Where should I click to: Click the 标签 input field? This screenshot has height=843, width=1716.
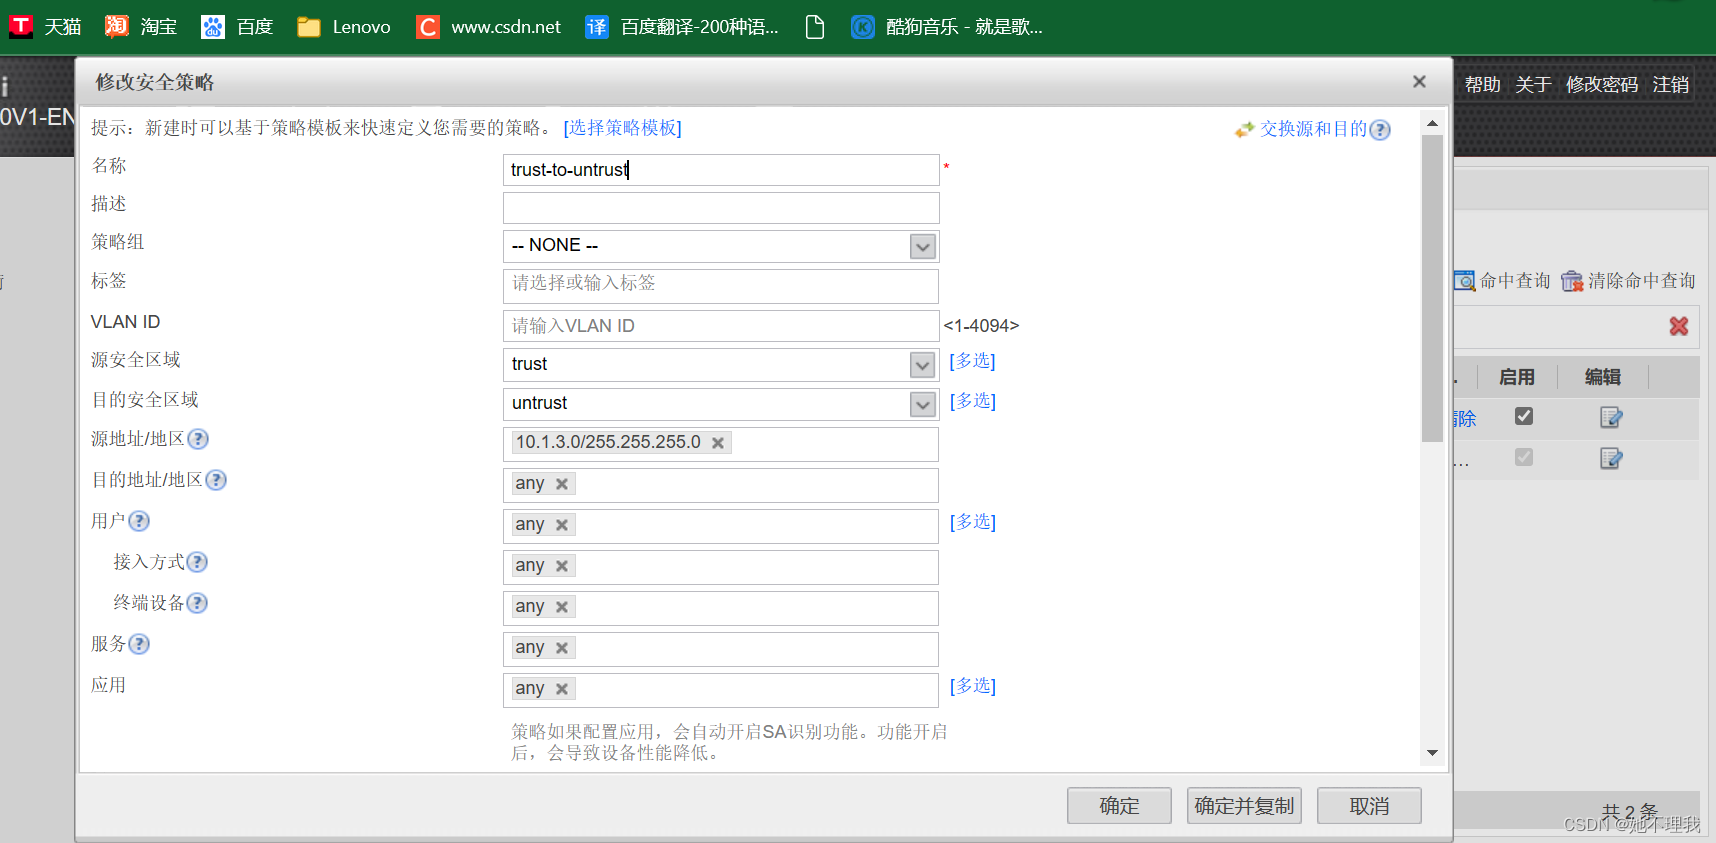[x=721, y=286]
